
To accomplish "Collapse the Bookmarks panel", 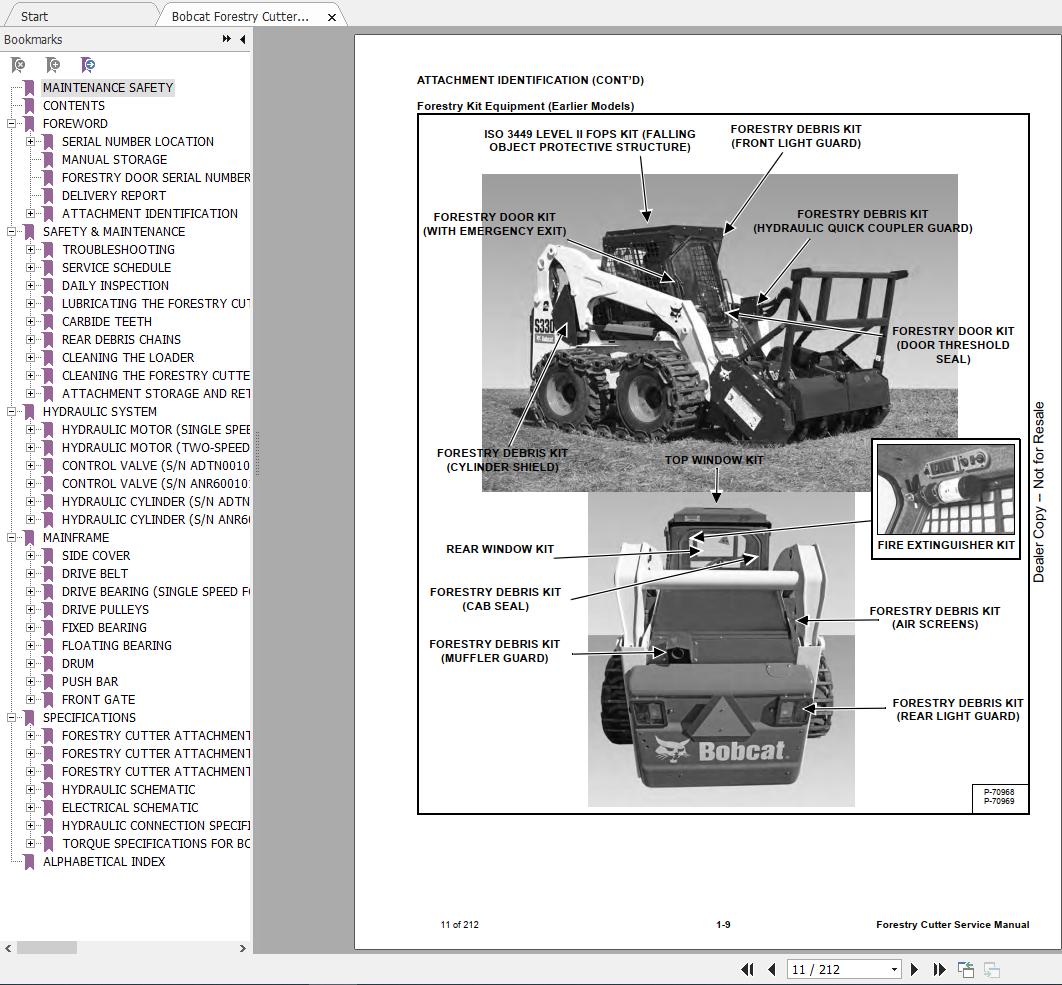I will point(243,39).
